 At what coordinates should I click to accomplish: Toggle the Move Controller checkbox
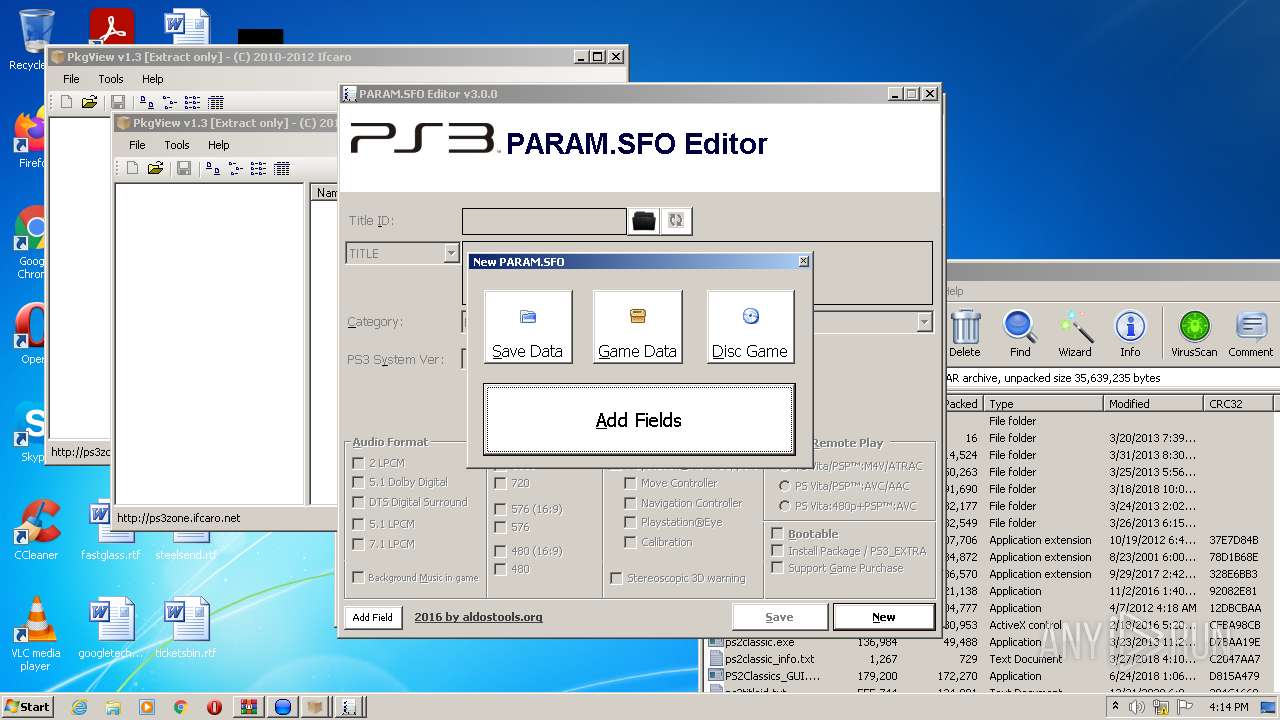pos(630,483)
